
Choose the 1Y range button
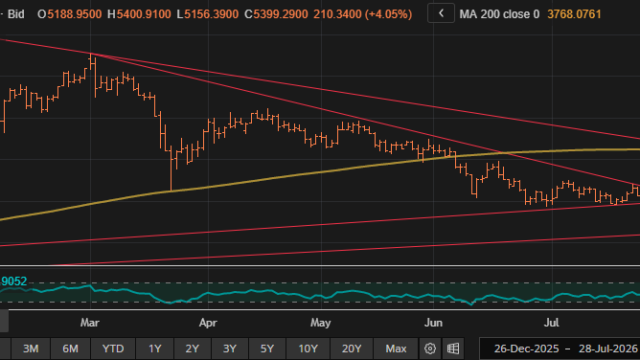[155, 349]
